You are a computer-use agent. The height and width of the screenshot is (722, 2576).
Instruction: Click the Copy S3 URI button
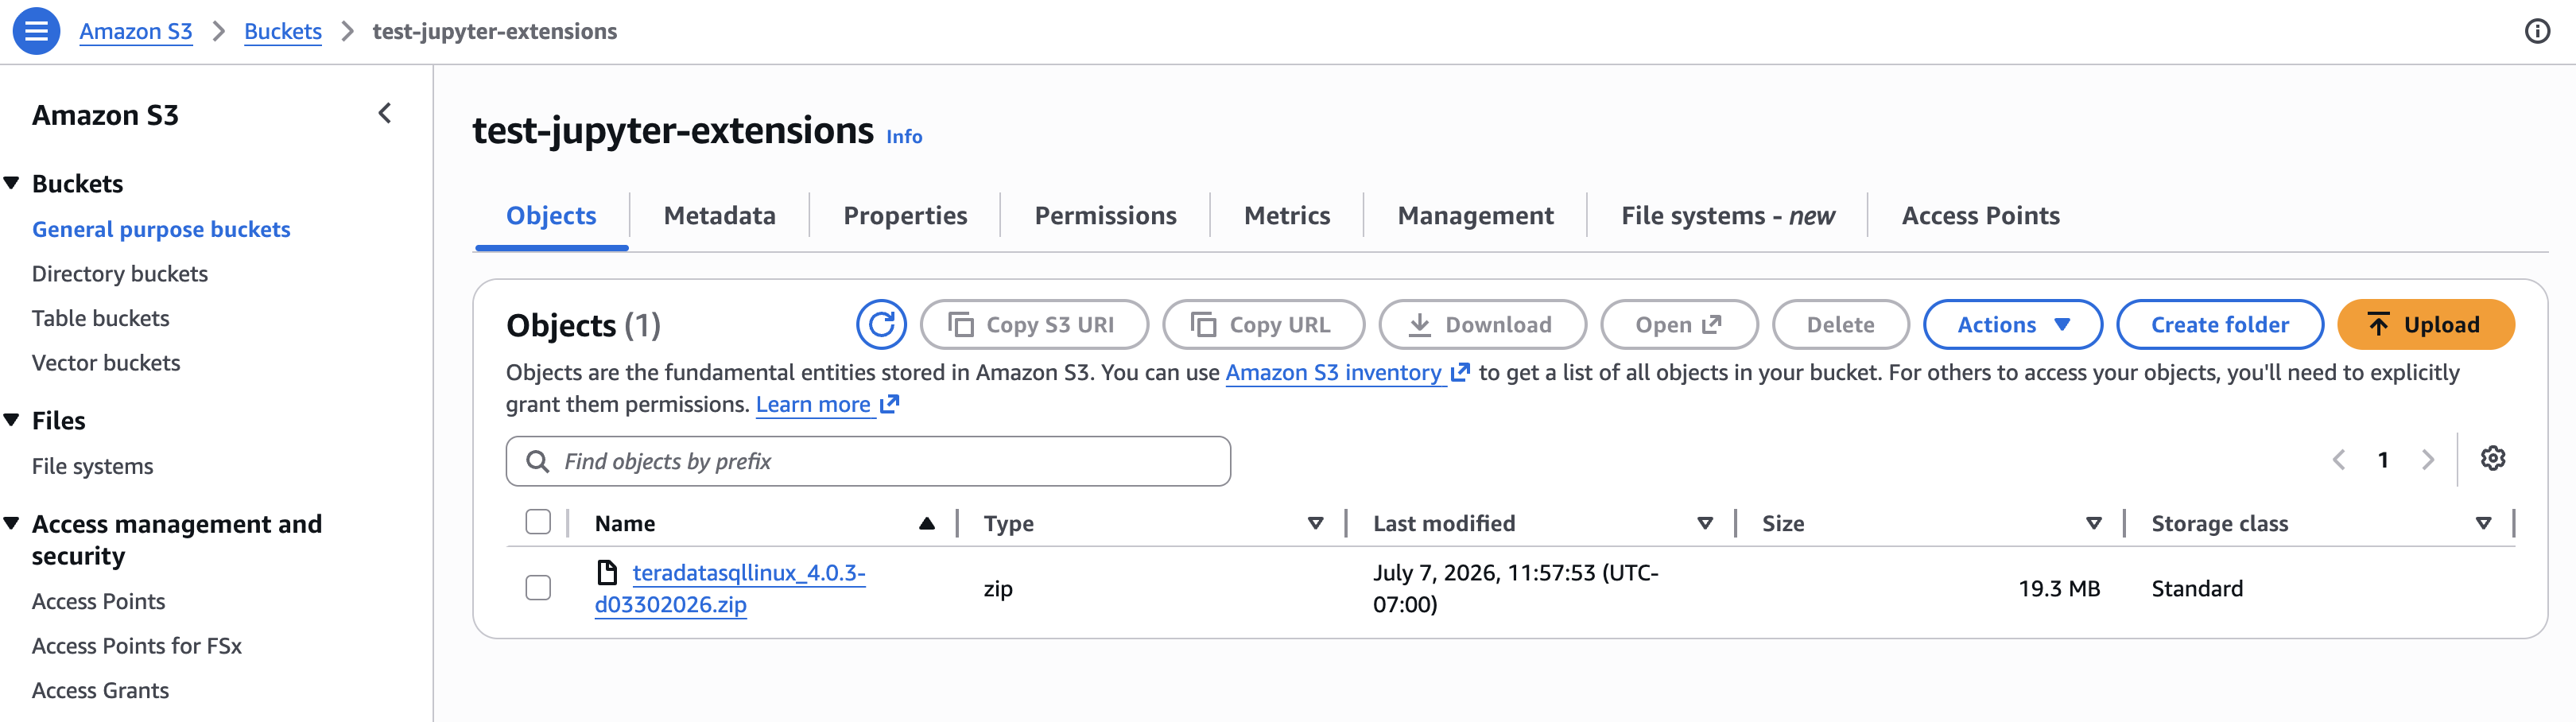(x=1034, y=324)
